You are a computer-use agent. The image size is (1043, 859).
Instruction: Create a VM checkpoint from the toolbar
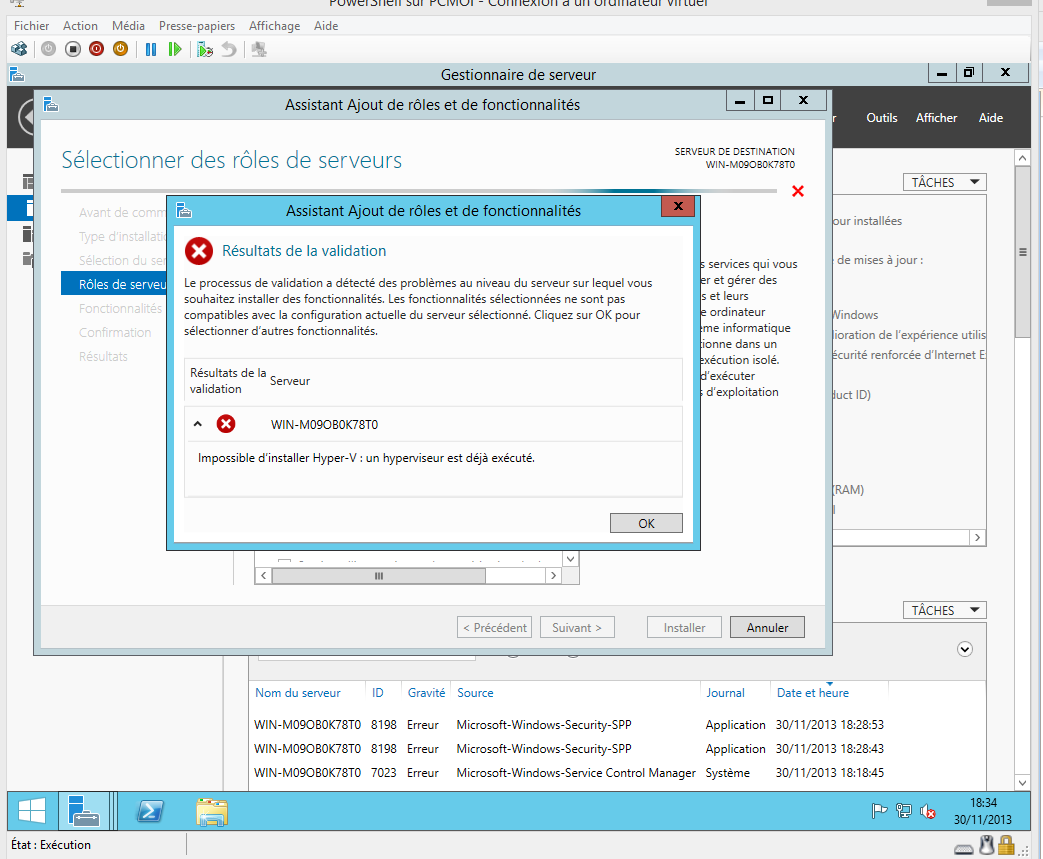coord(205,49)
